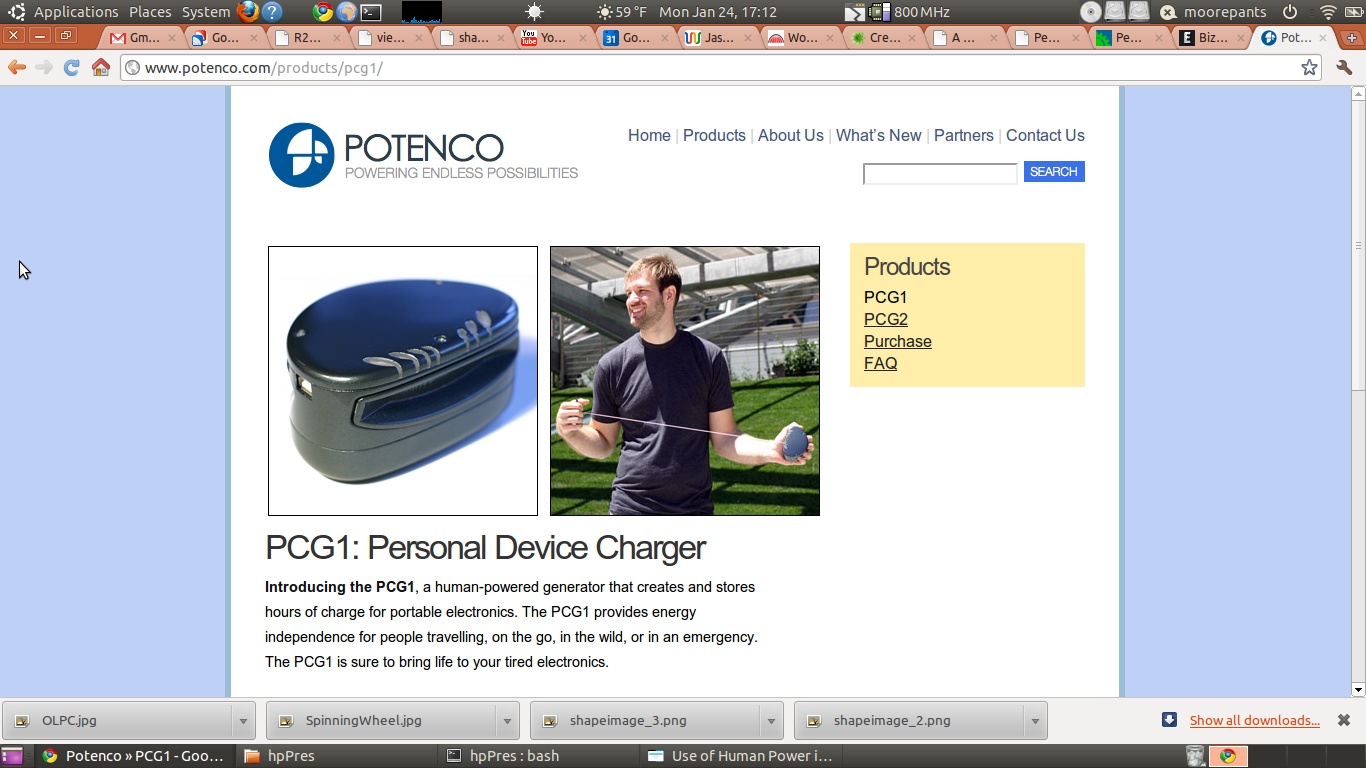Click the system monitor graph applet
Viewport: 1366px width, 768px height.
[421, 12]
